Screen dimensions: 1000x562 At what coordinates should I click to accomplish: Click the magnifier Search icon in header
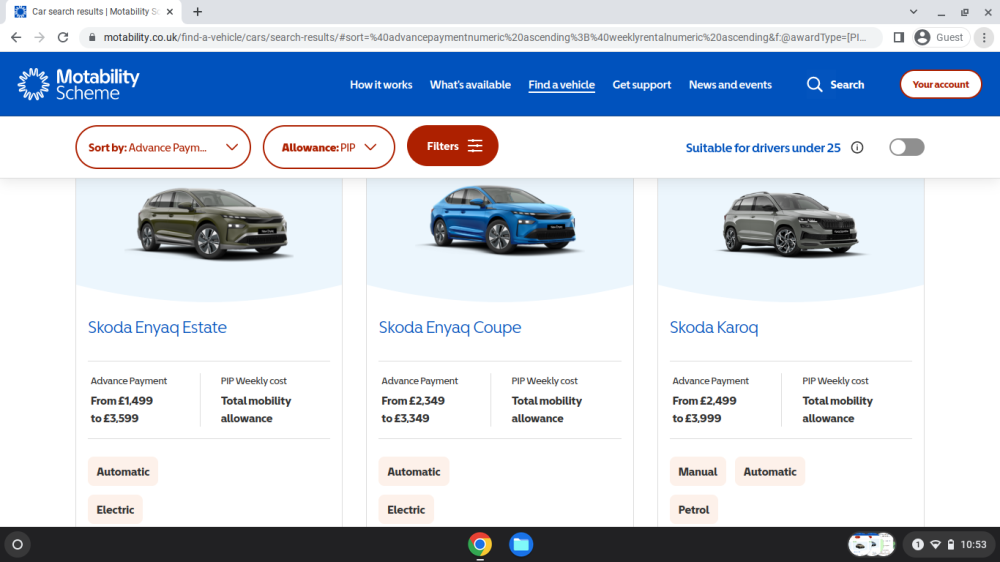[x=814, y=84]
